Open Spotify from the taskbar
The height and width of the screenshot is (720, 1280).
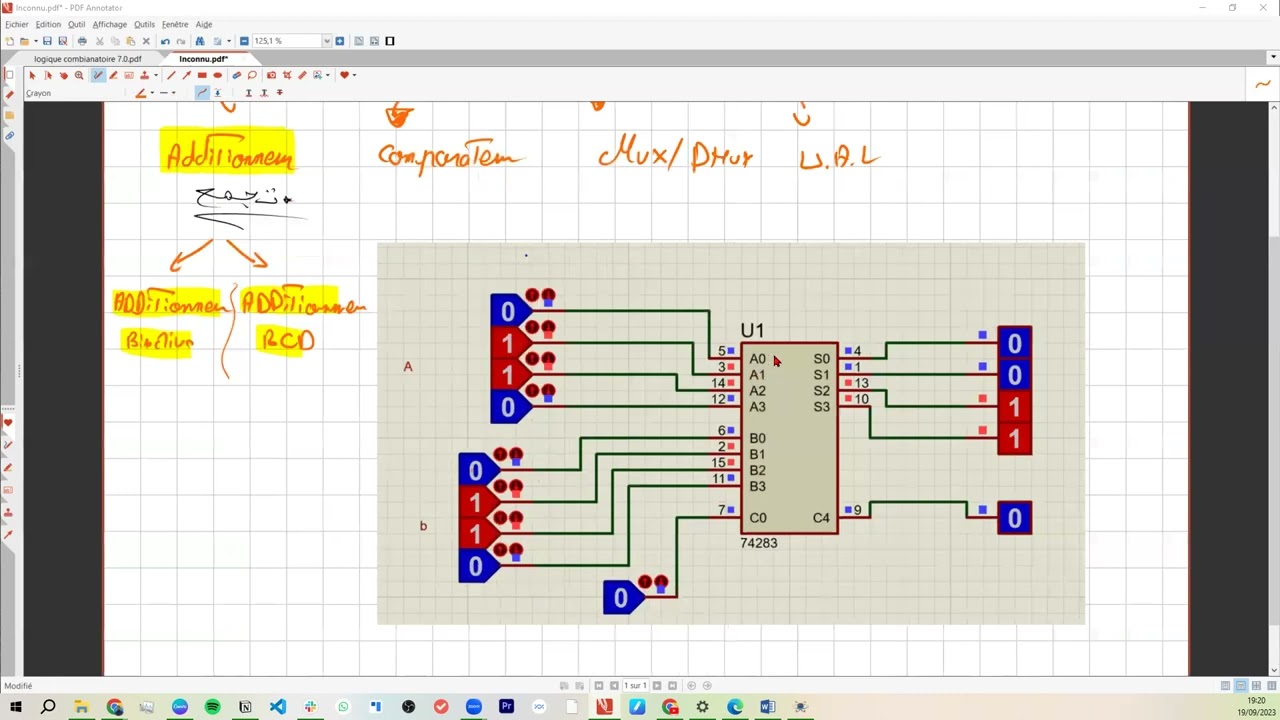point(212,707)
